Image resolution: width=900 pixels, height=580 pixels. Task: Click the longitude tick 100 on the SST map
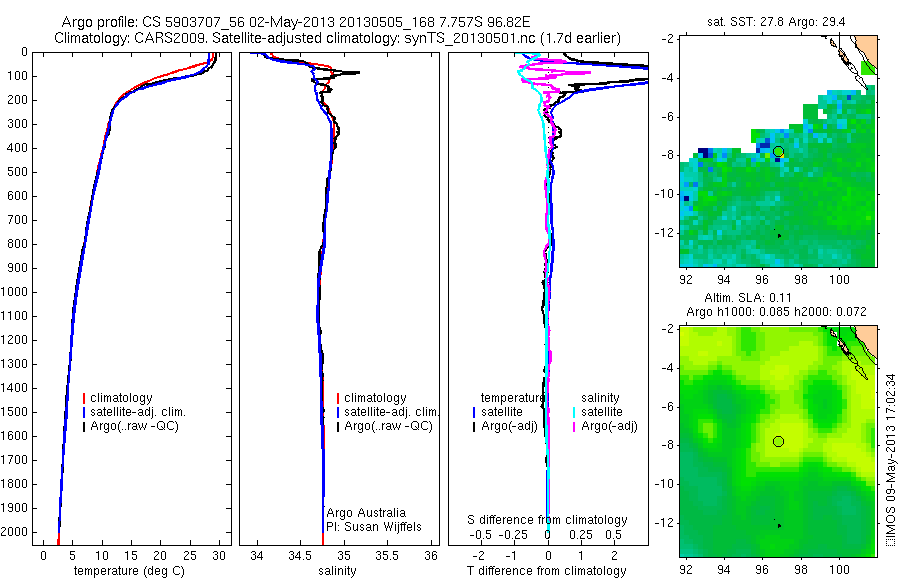click(839, 280)
